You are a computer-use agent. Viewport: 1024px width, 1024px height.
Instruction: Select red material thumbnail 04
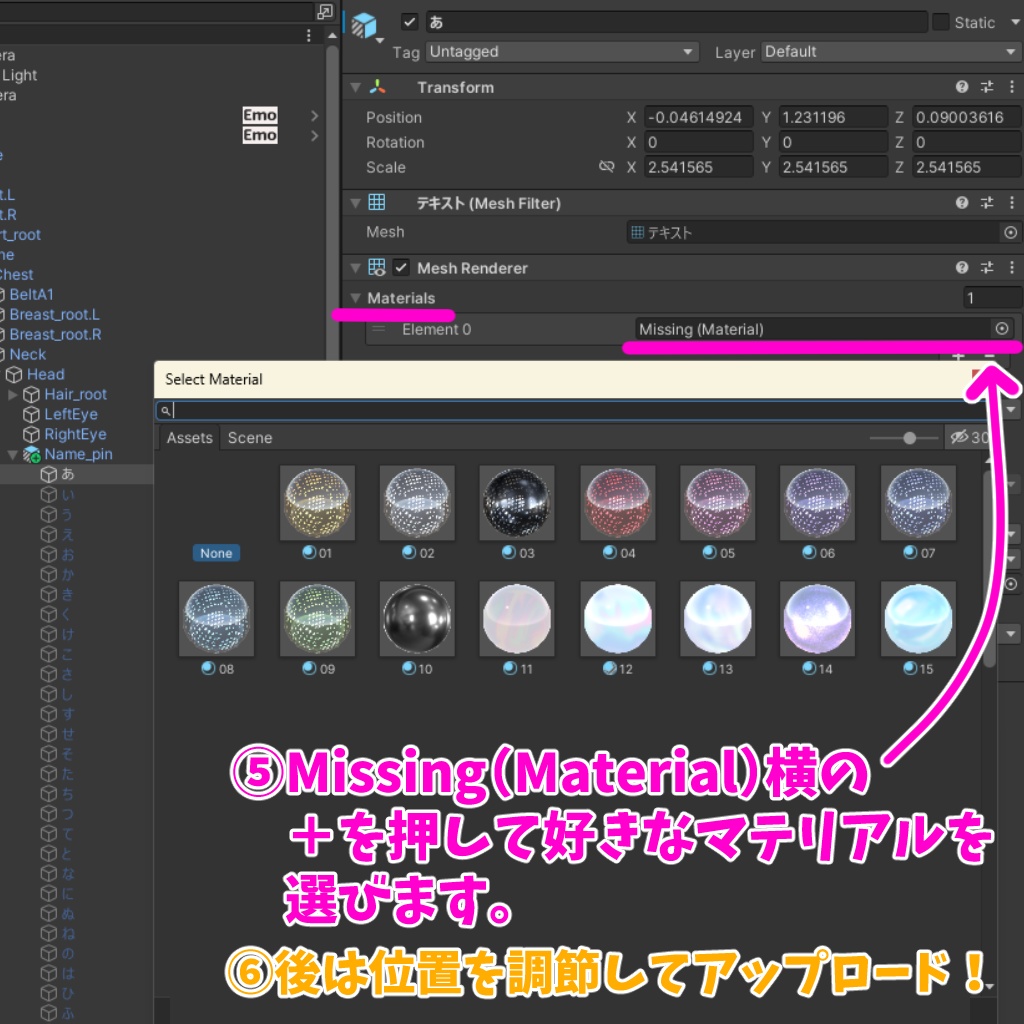(x=618, y=503)
